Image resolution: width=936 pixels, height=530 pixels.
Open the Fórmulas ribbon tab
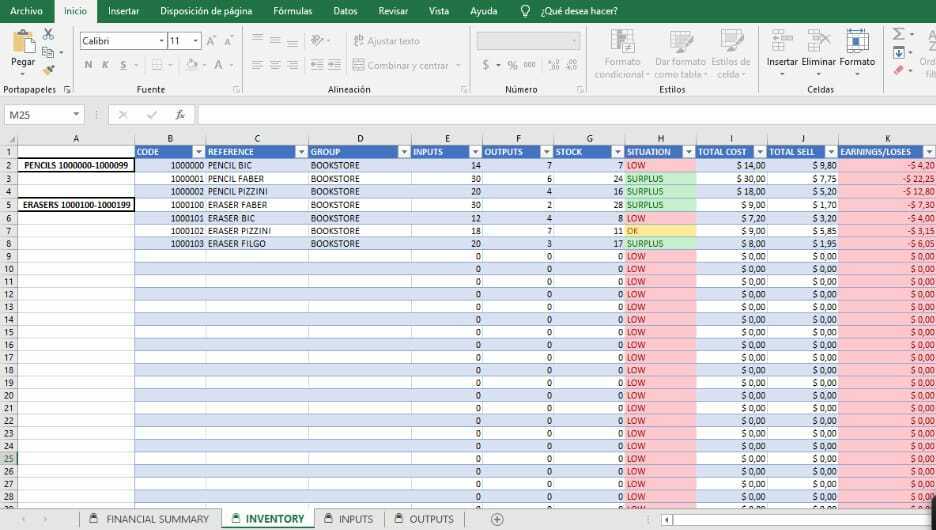pos(292,11)
